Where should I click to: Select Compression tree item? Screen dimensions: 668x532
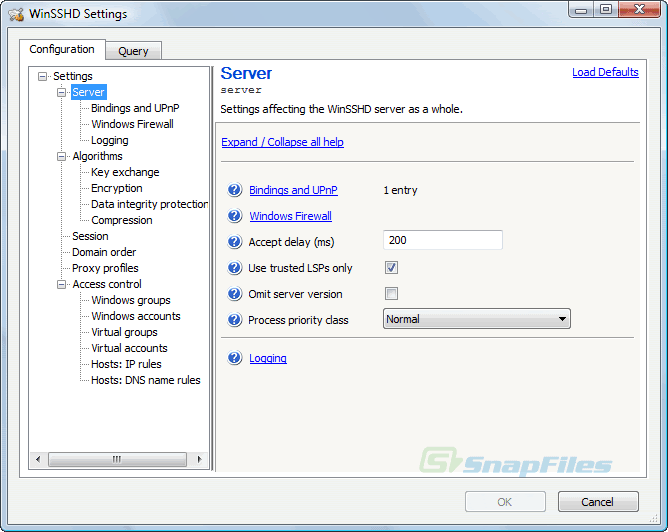point(122,220)
